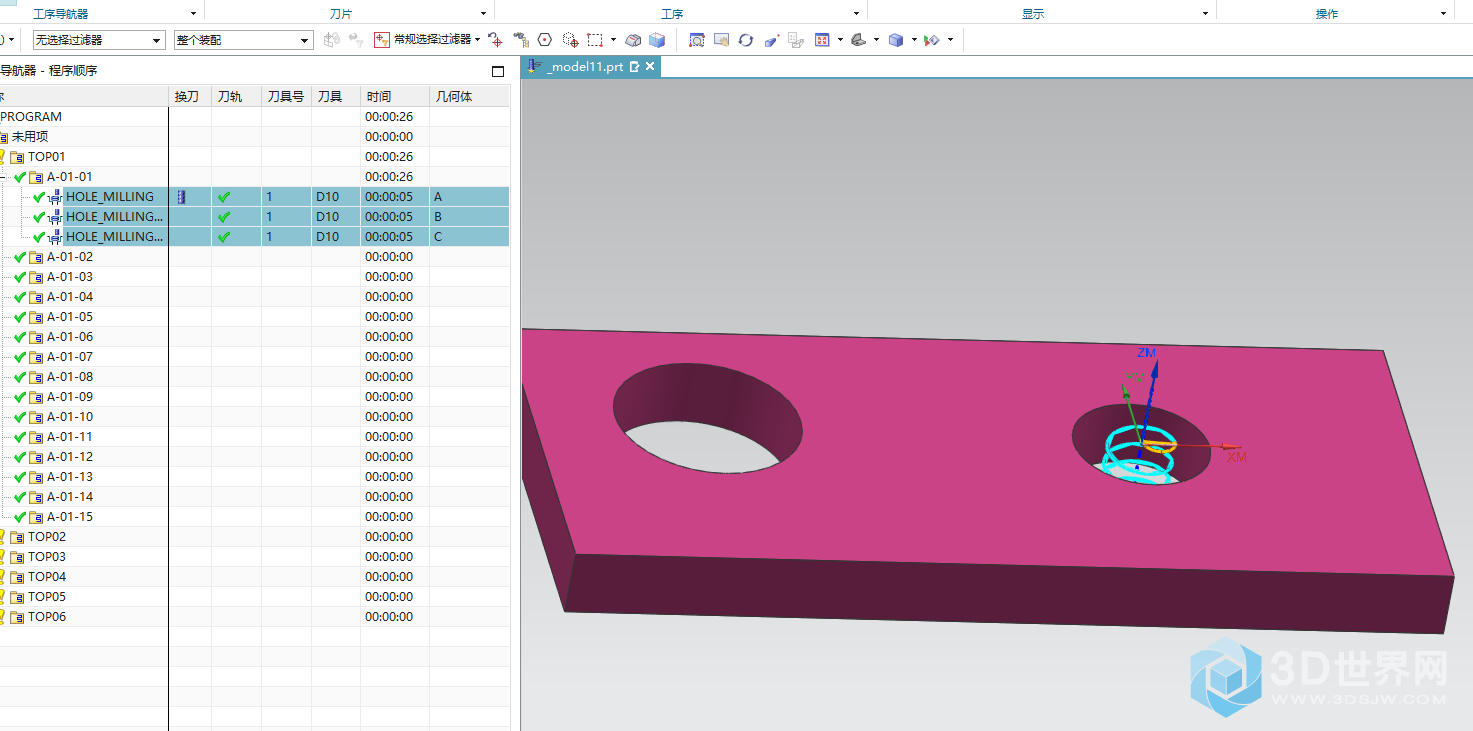The width and height of the screenshot is (1473, 731).
Task: Click the blue cube toolbar icon
Action: (x=657, y=40)
